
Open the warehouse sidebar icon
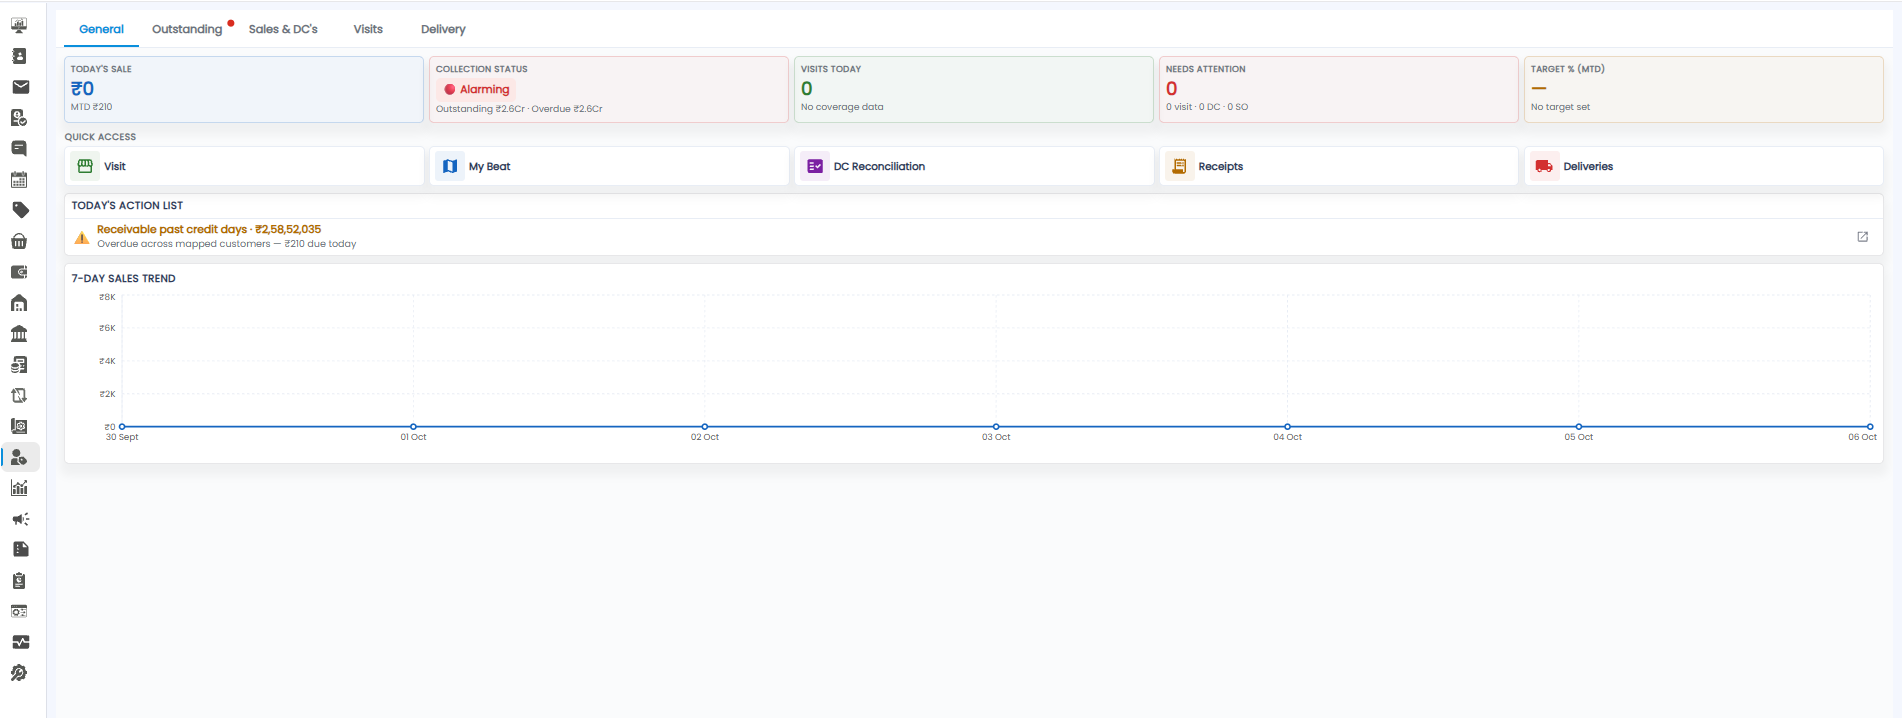19,303
